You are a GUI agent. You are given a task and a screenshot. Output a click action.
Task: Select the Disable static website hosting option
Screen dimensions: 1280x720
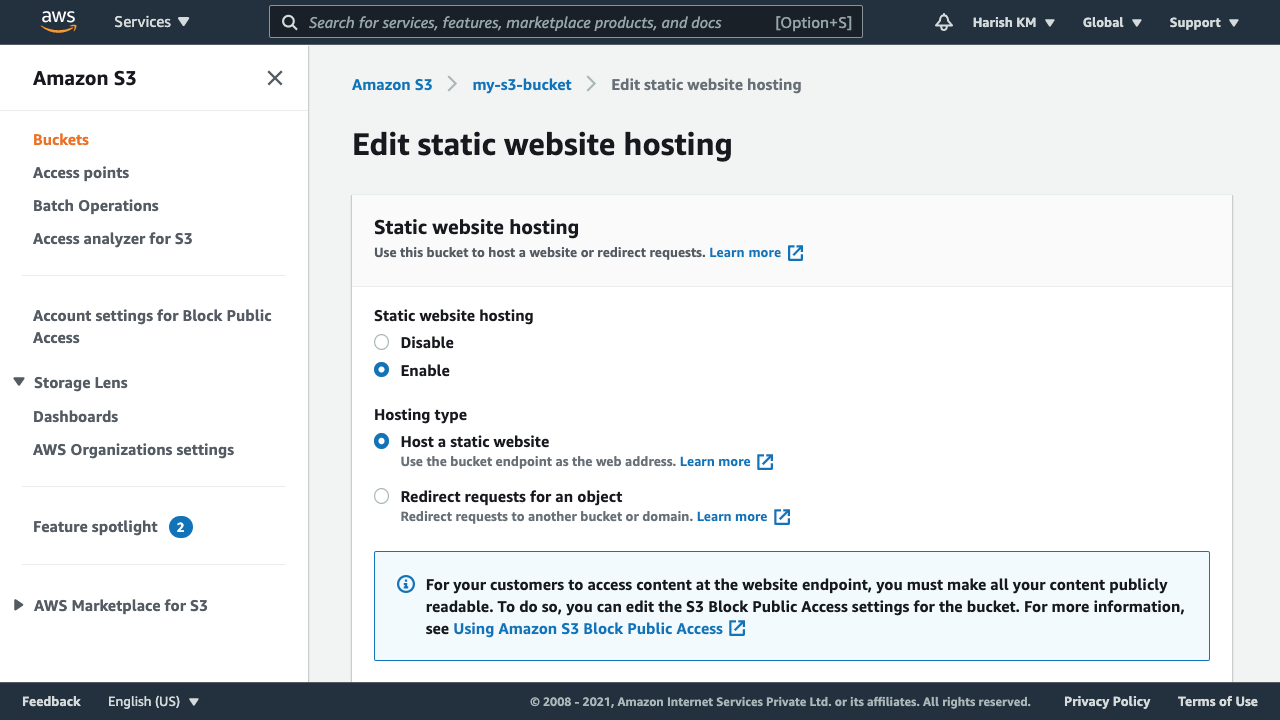pyautogui.click(x=381, y=341)
